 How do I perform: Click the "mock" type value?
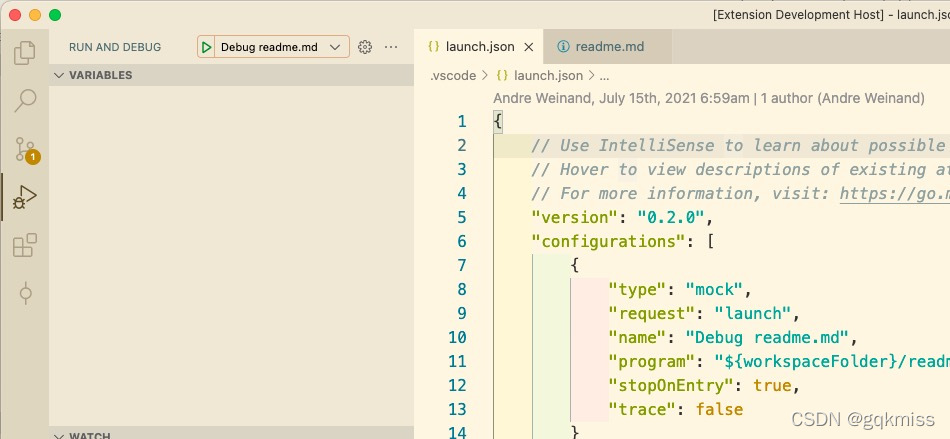click(x=714, y=289)
